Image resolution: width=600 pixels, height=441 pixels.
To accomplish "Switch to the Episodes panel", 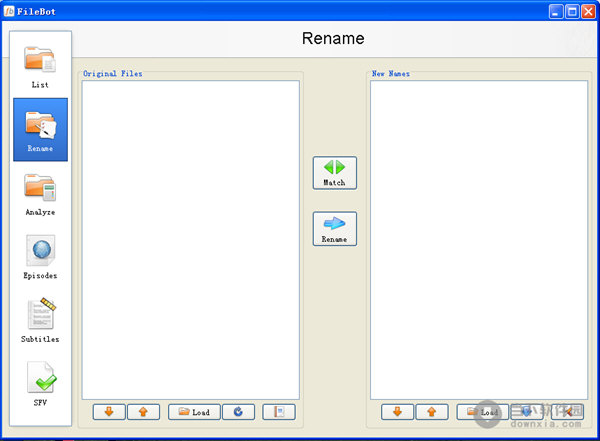I will (40, 257).
